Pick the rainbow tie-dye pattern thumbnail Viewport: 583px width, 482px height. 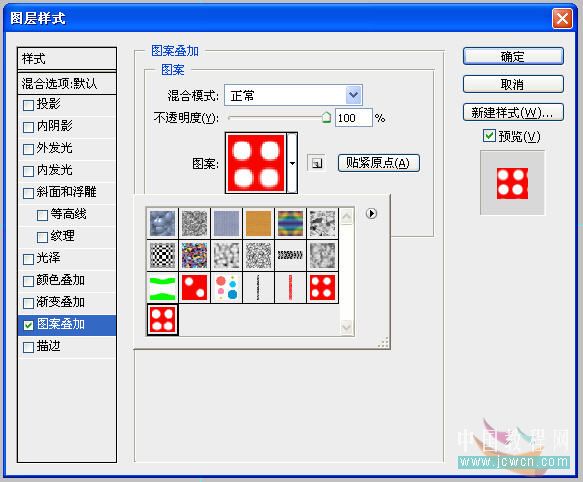click(290, 223)
